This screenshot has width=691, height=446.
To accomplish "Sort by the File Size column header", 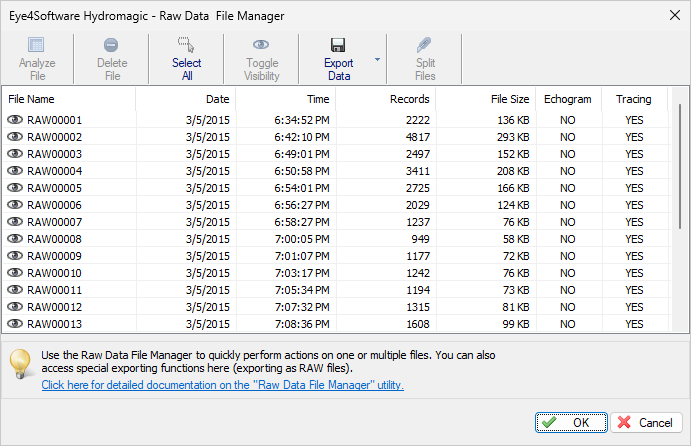I will click(x=486, y=99).
